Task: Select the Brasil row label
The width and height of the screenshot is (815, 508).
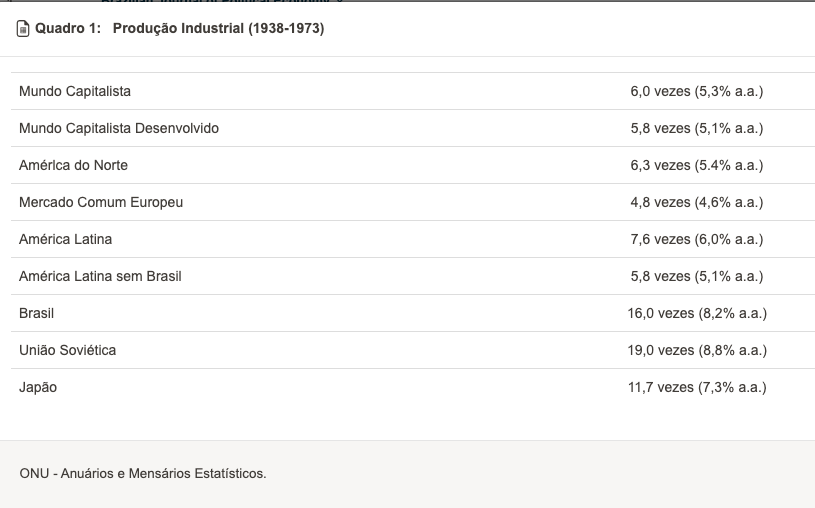Action: coord(37,313)
